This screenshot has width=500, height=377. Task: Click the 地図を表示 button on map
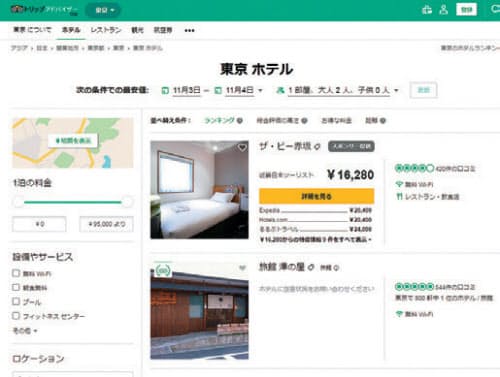tap(73, 141)
